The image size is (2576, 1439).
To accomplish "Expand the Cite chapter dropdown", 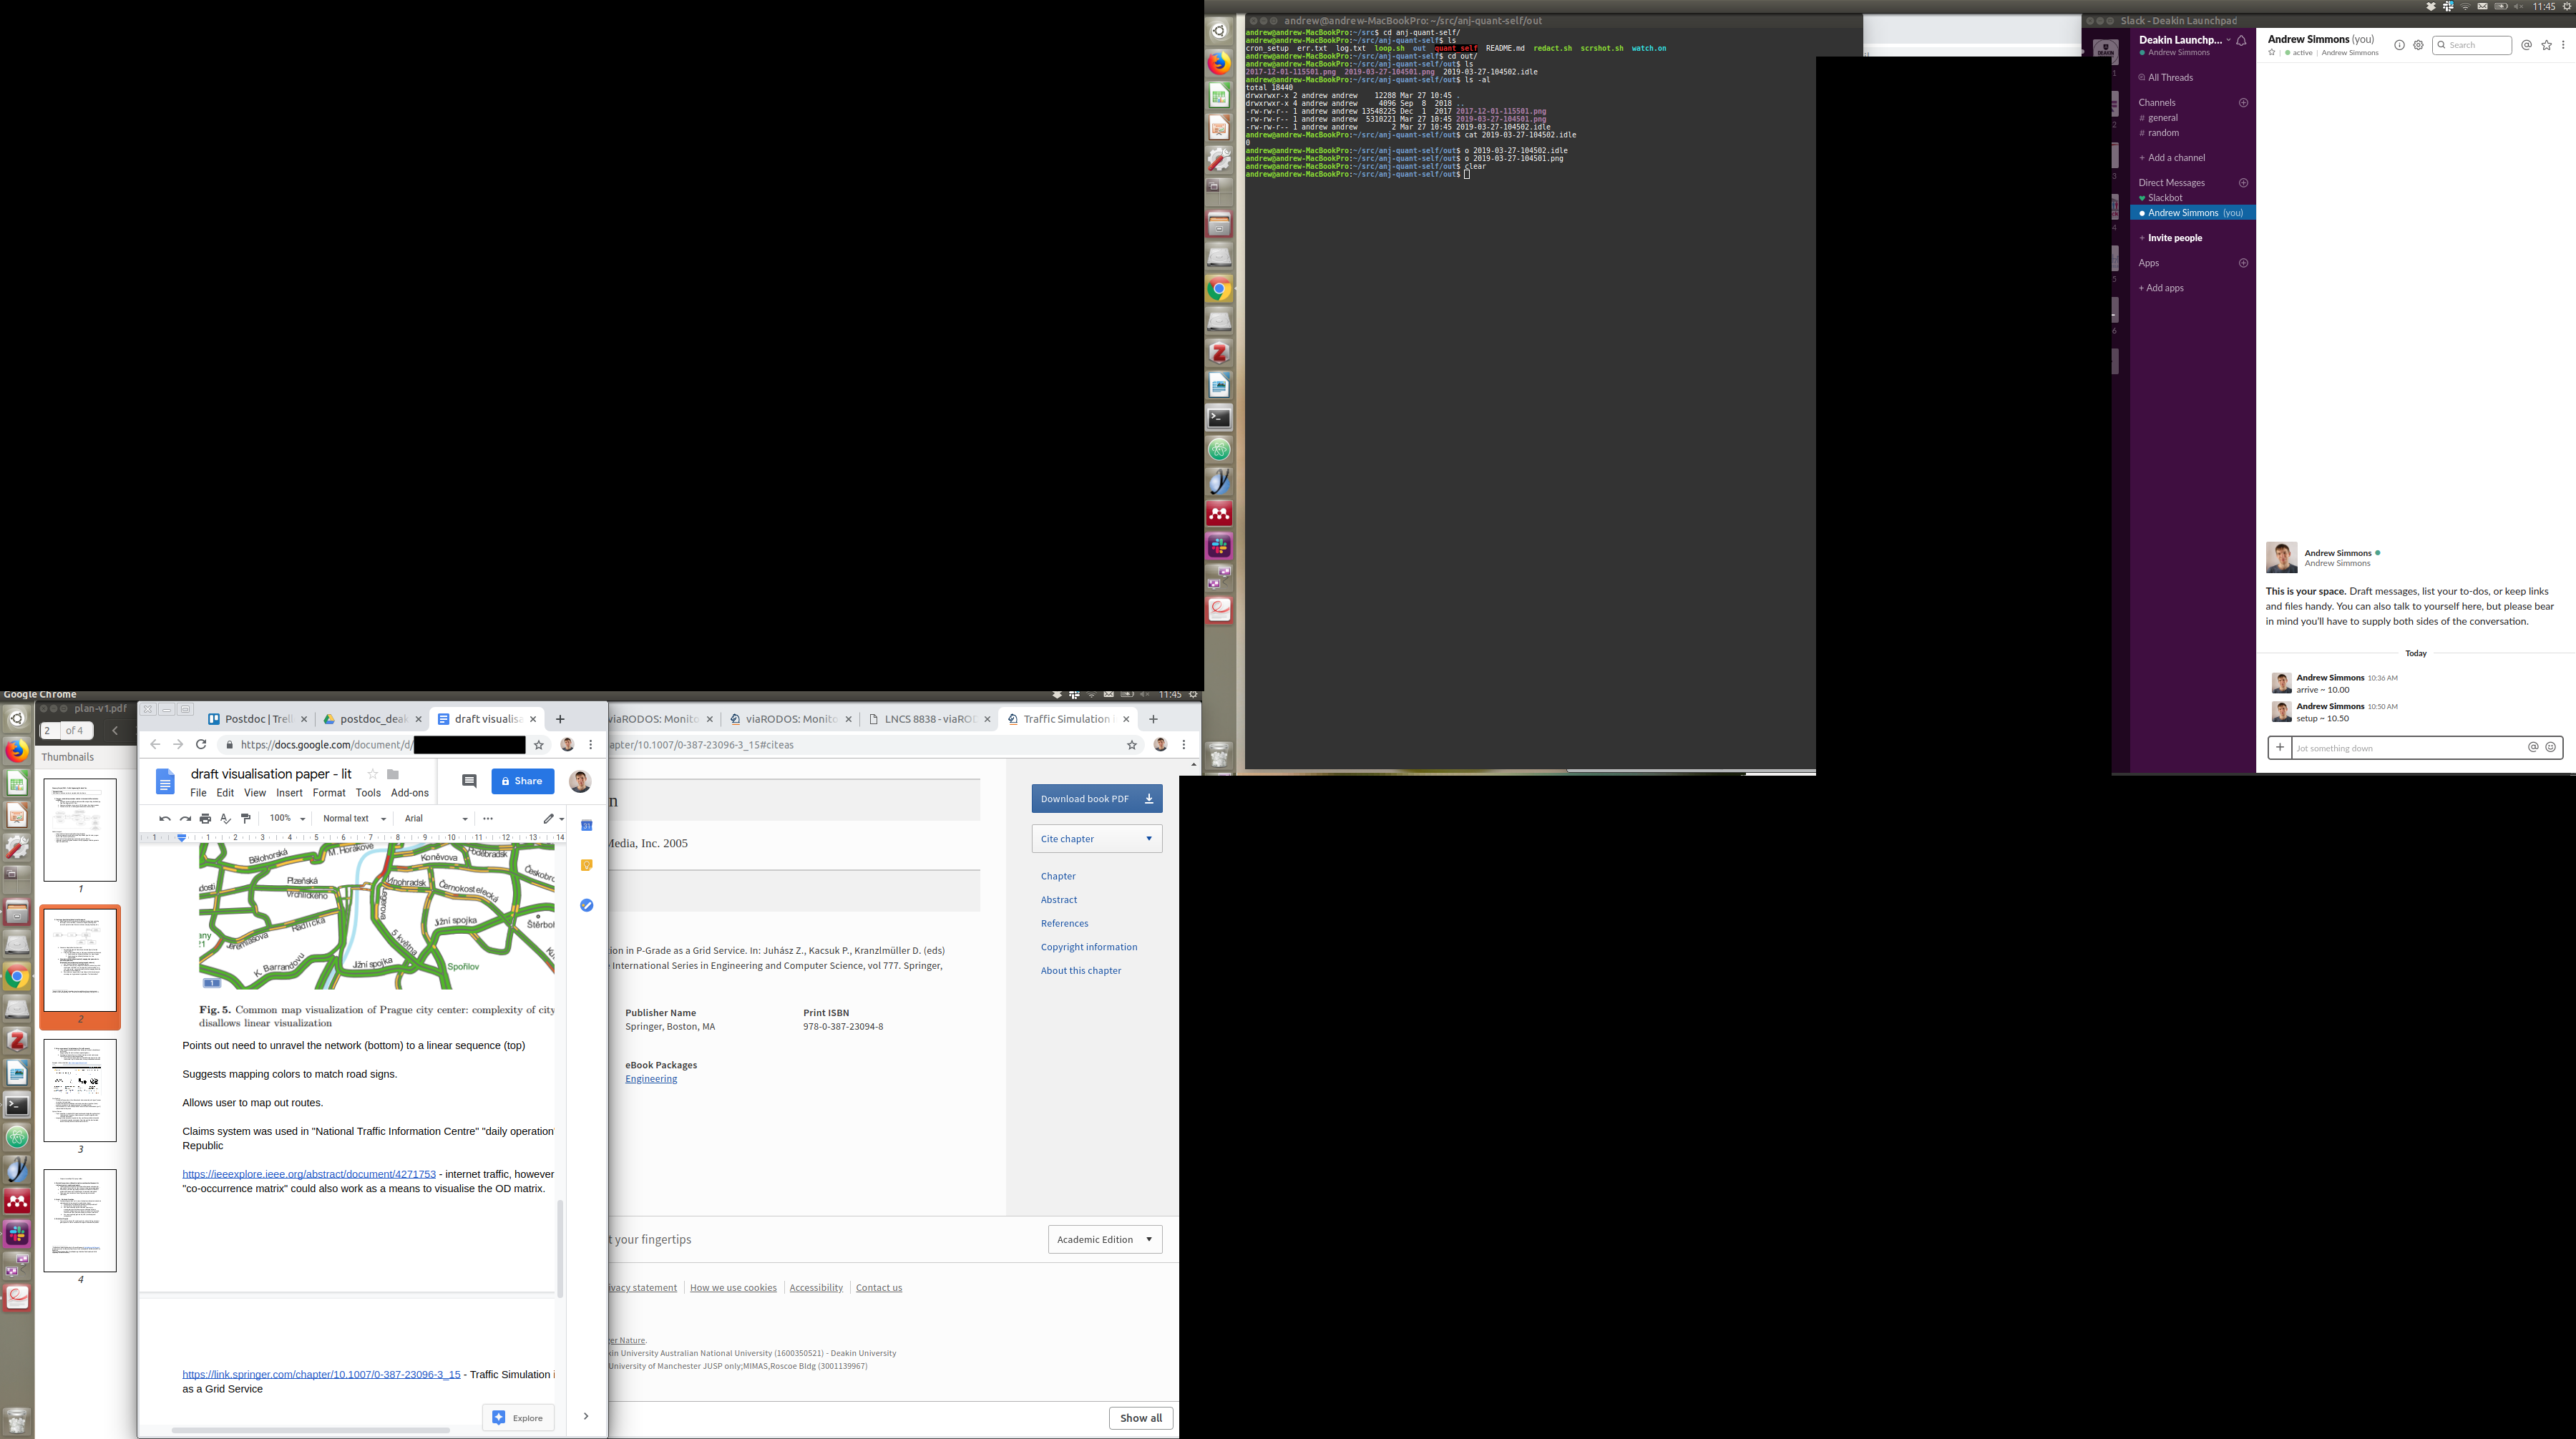I will 1096,839.
